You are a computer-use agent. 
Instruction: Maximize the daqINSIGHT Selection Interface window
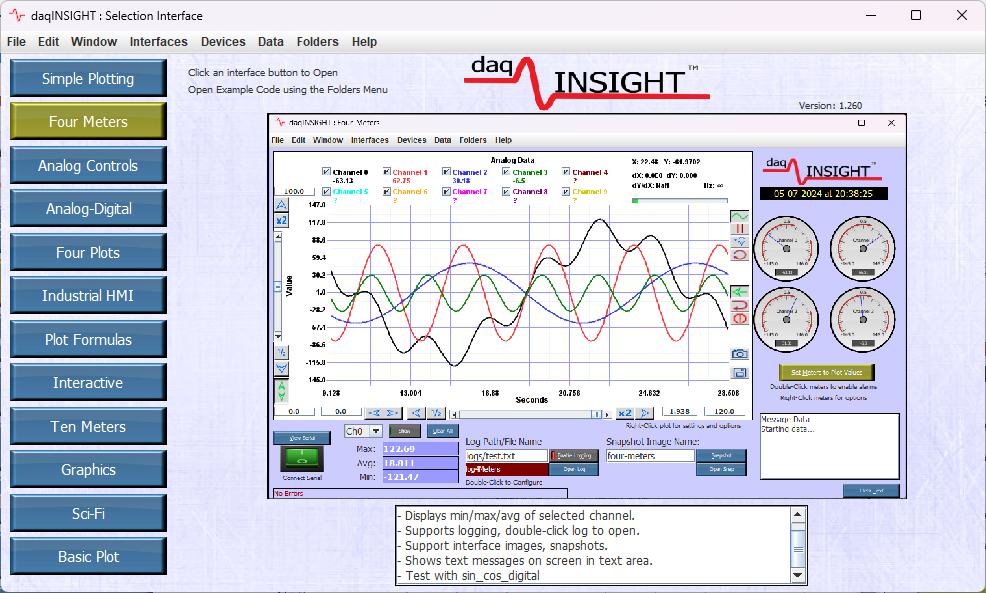916,15
